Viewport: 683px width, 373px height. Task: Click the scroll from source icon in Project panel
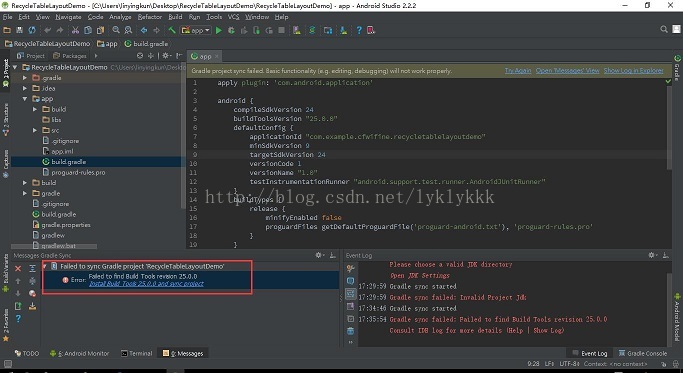click(x=140, y=56)
